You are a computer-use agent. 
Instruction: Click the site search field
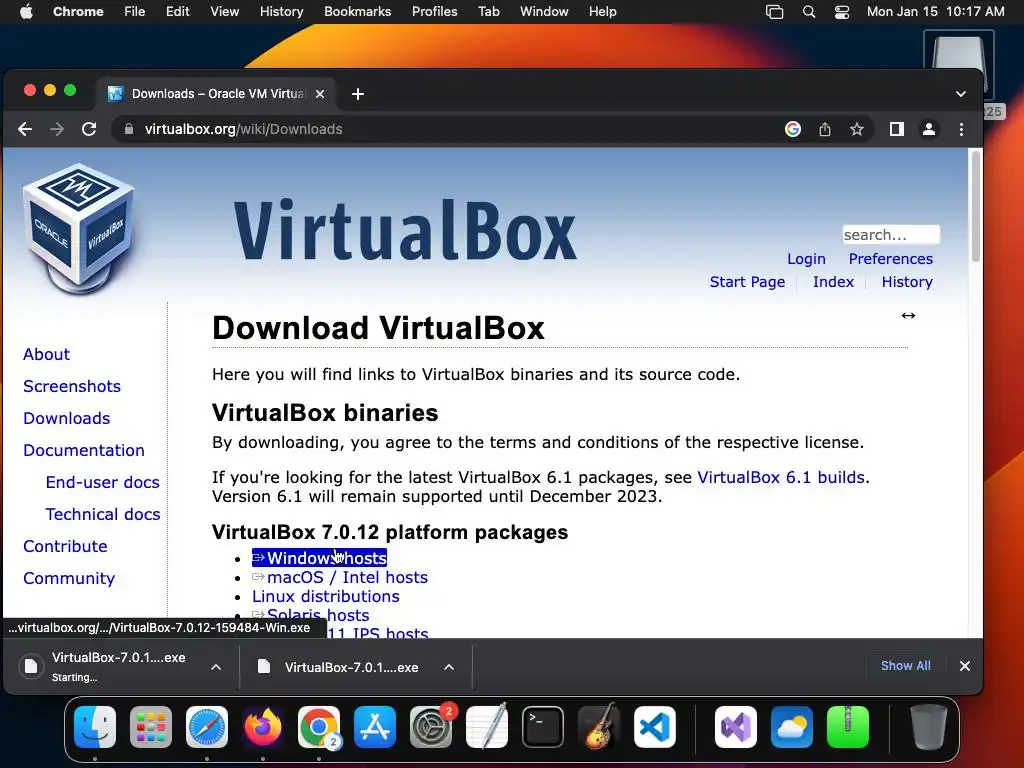tap(891, 234)
